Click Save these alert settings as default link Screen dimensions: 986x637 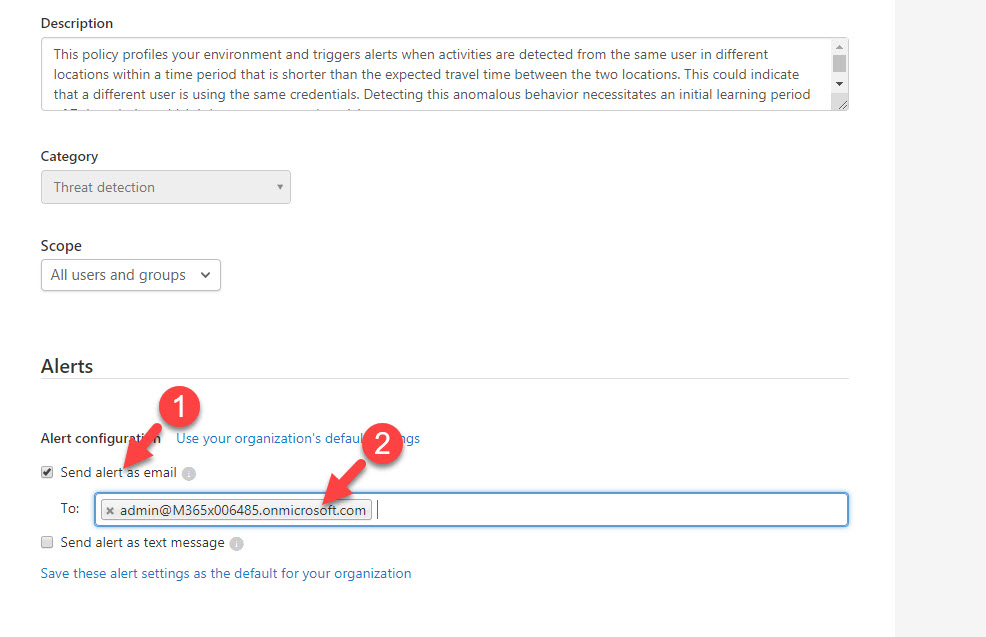pyautogui.click(x=226, y=573)
